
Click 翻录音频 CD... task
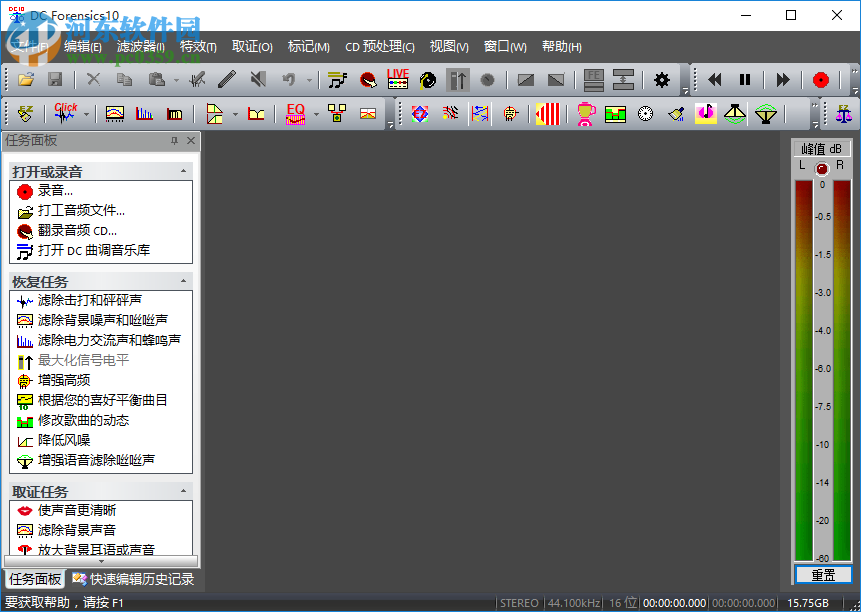click(67, 231)
